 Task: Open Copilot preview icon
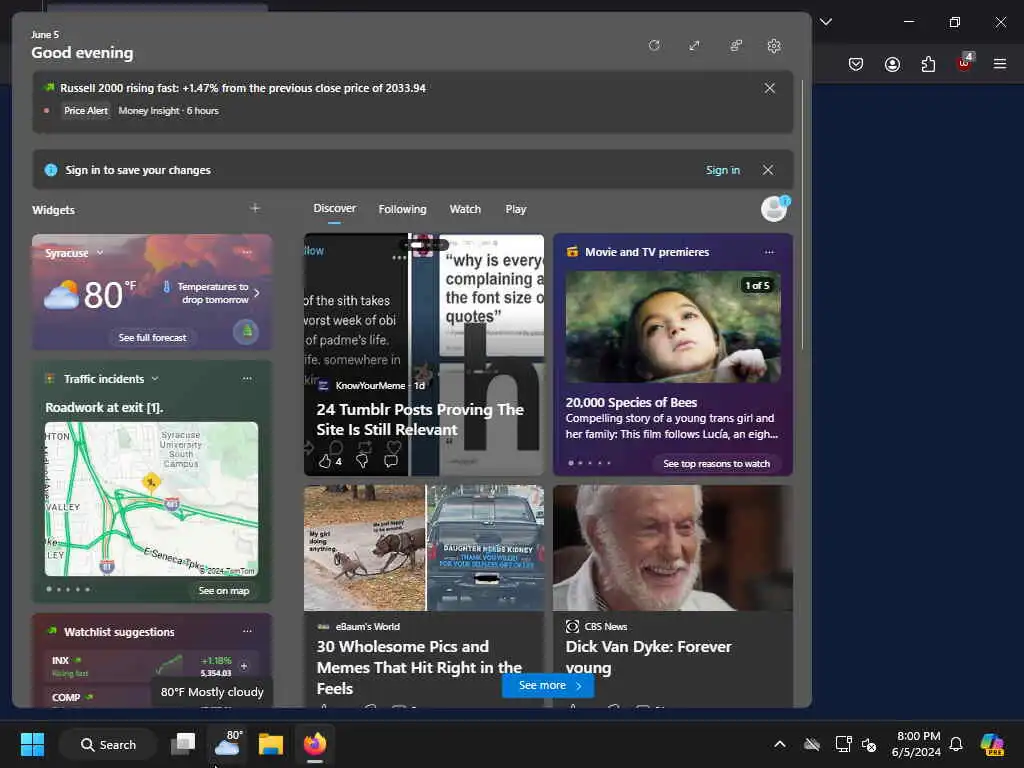pos(992,744)
